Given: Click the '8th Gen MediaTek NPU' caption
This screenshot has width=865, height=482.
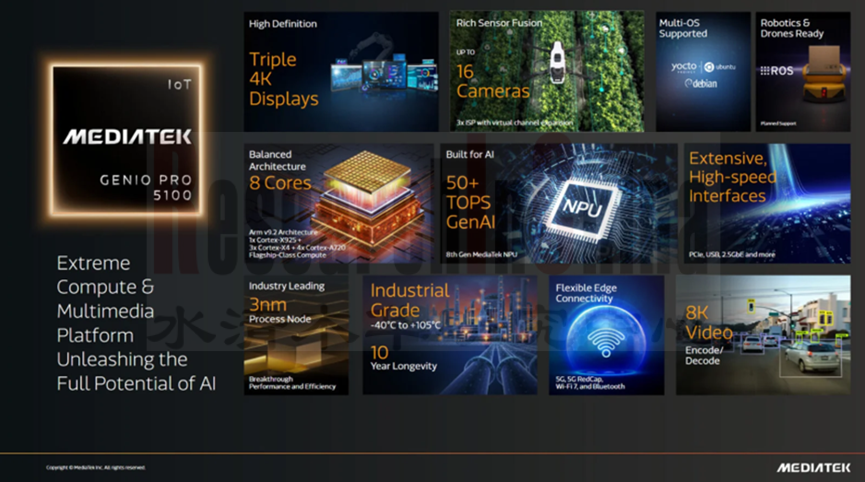Looking at the screenshot, I should (x=481, y=255).
